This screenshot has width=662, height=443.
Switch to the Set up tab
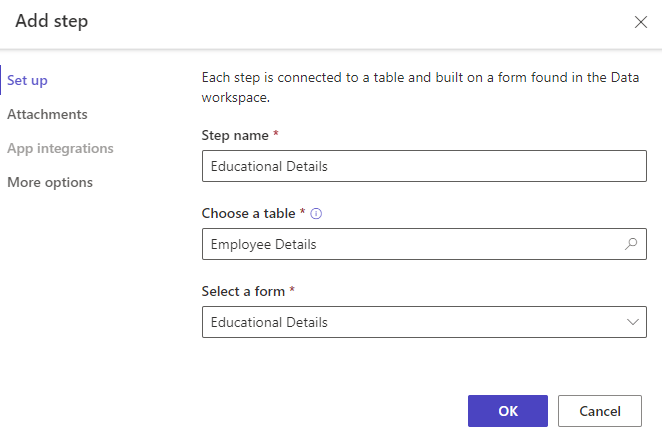pos(27,80)
